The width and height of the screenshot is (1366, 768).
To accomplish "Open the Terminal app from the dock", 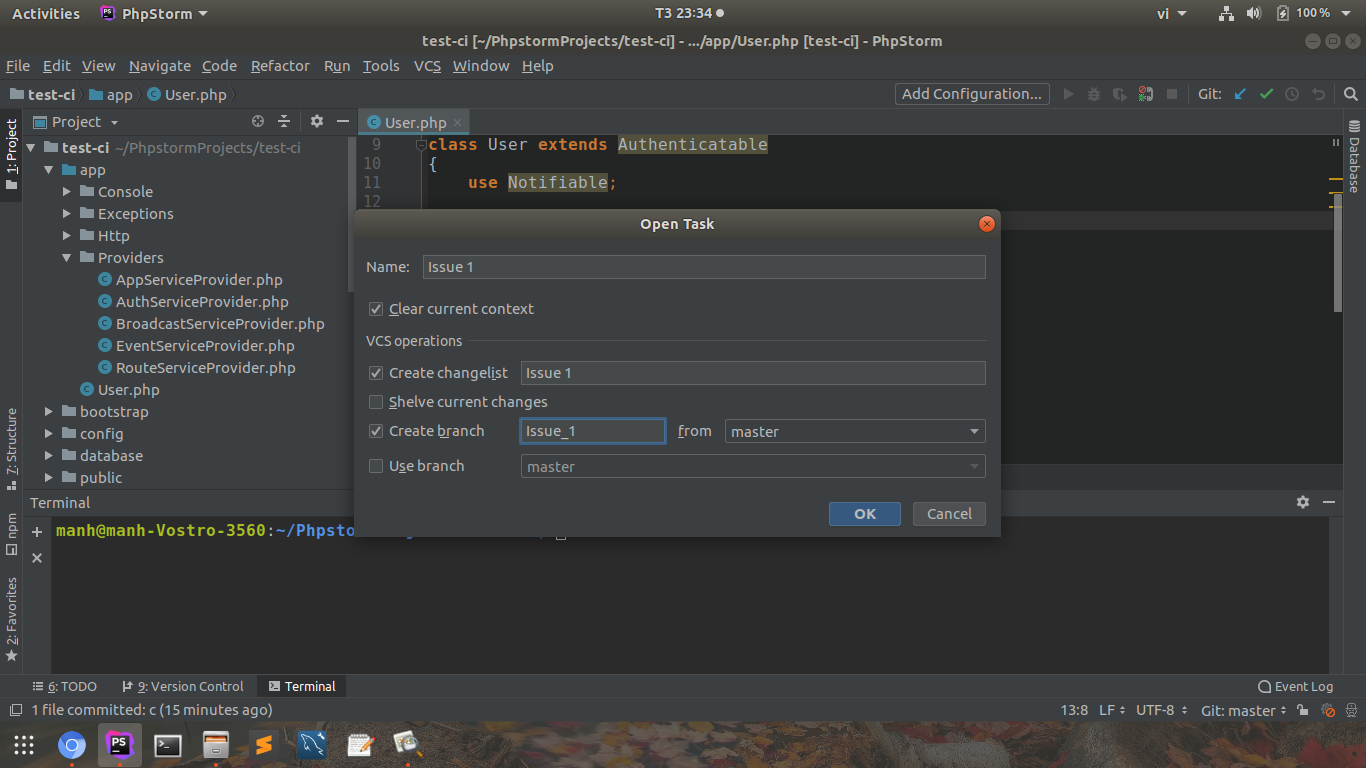I will pyautogui.click(x=167, y=745).
